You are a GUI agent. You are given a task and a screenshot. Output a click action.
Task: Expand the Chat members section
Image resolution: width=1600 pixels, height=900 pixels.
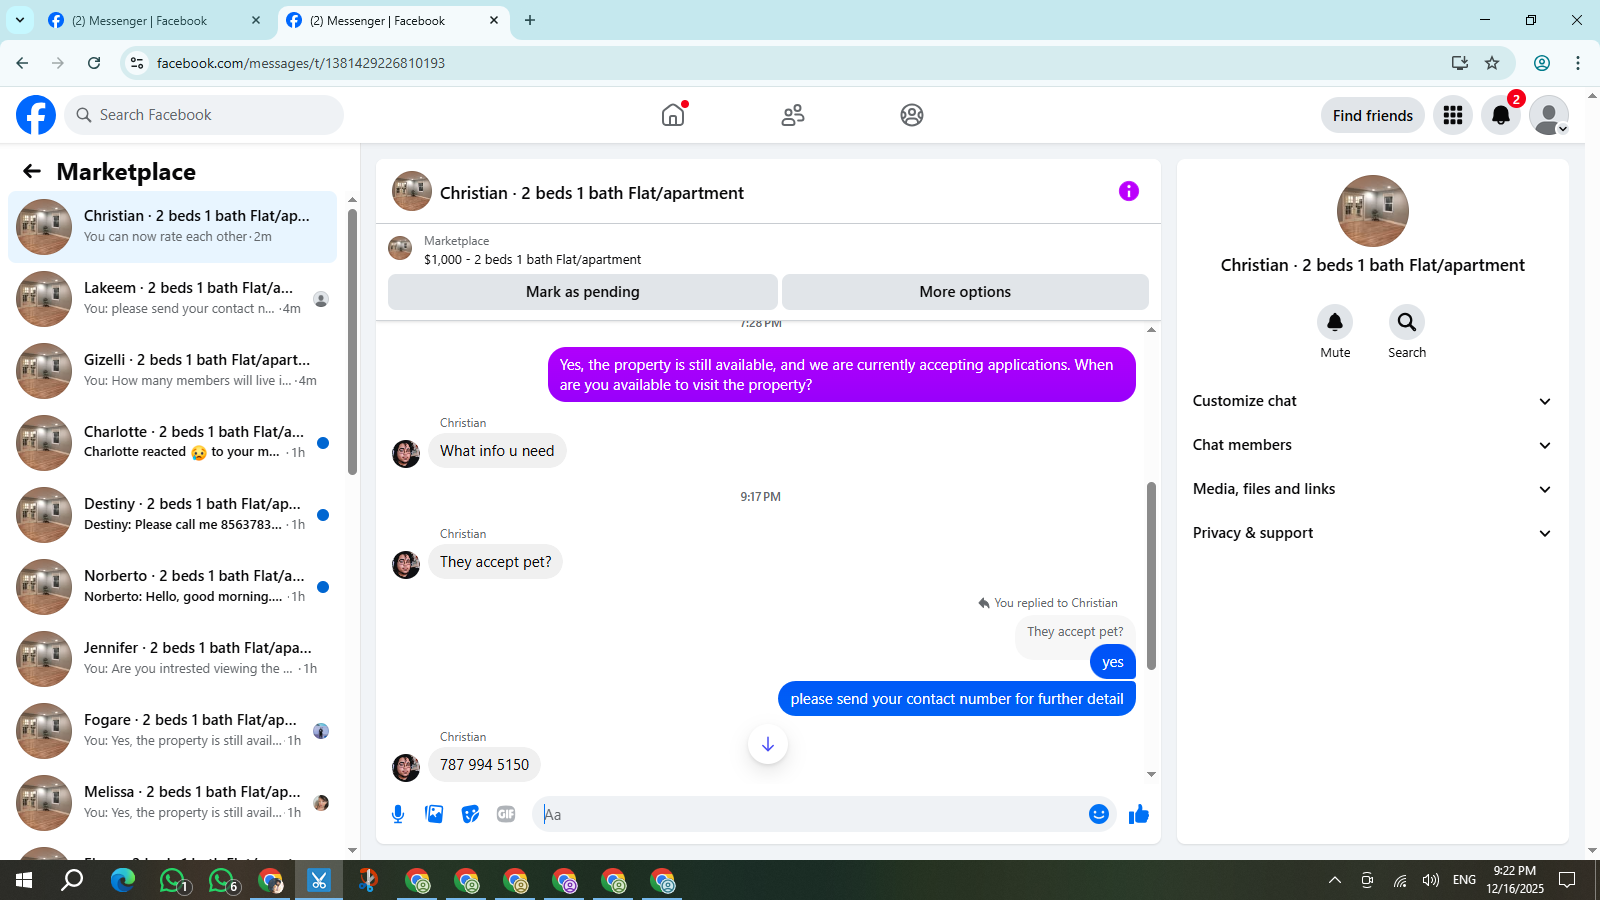pos(1372,445)
